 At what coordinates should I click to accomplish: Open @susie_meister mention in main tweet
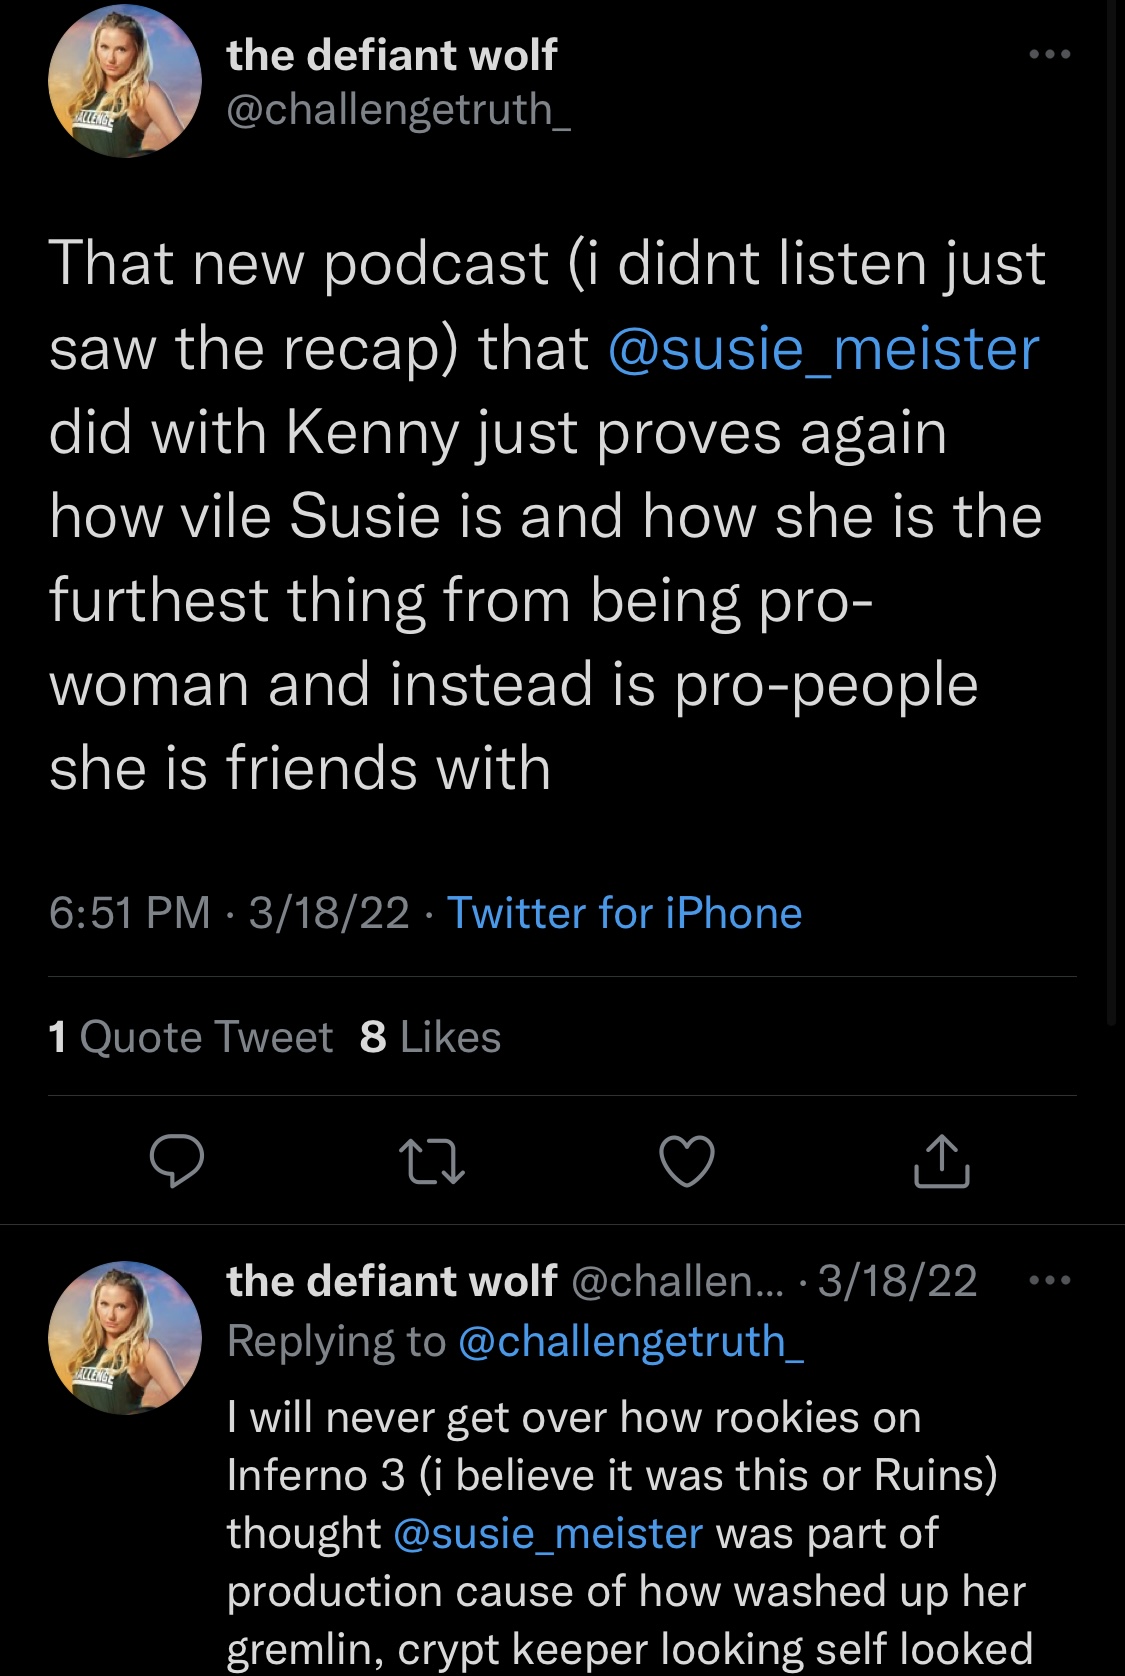tap(824, 349)
